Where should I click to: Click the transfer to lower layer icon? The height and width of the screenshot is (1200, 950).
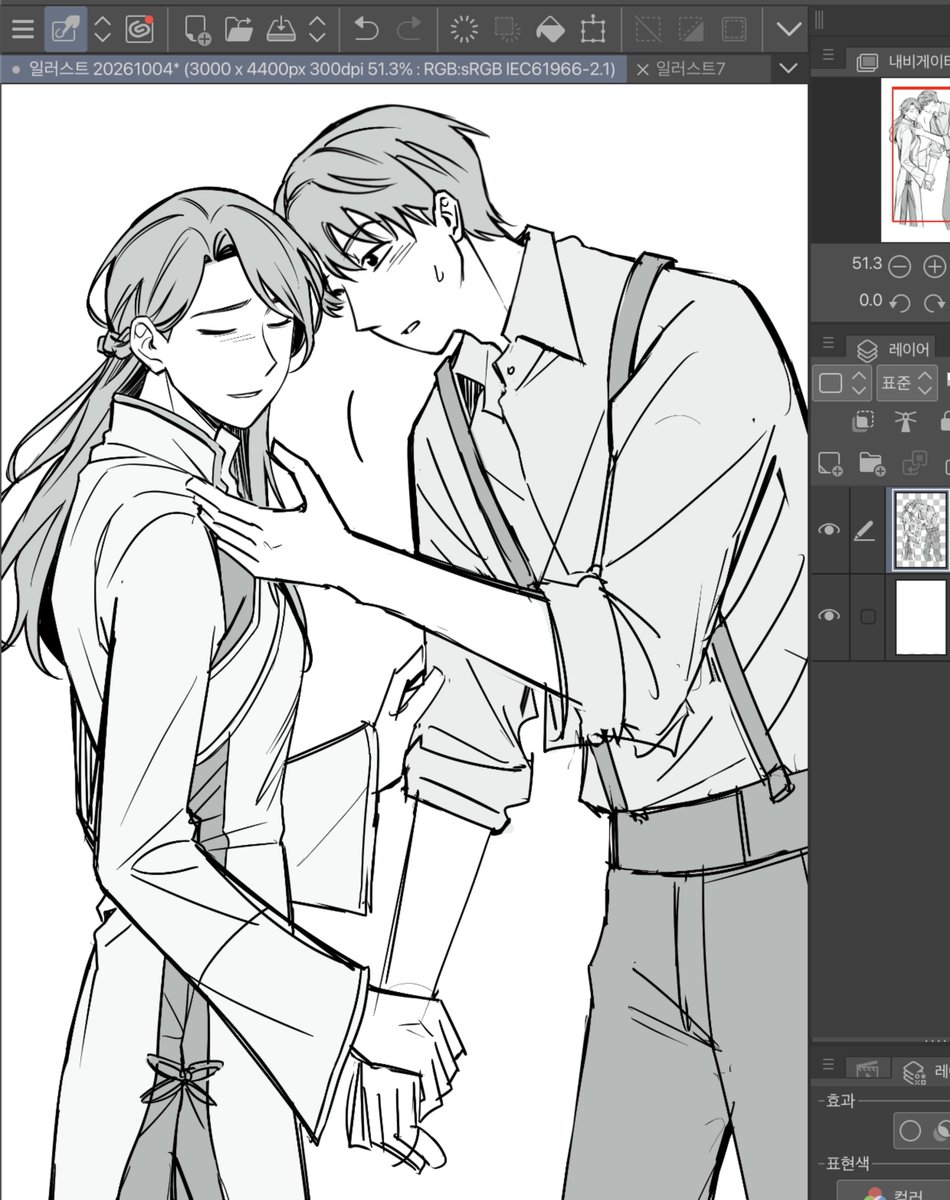coord(914,463)
